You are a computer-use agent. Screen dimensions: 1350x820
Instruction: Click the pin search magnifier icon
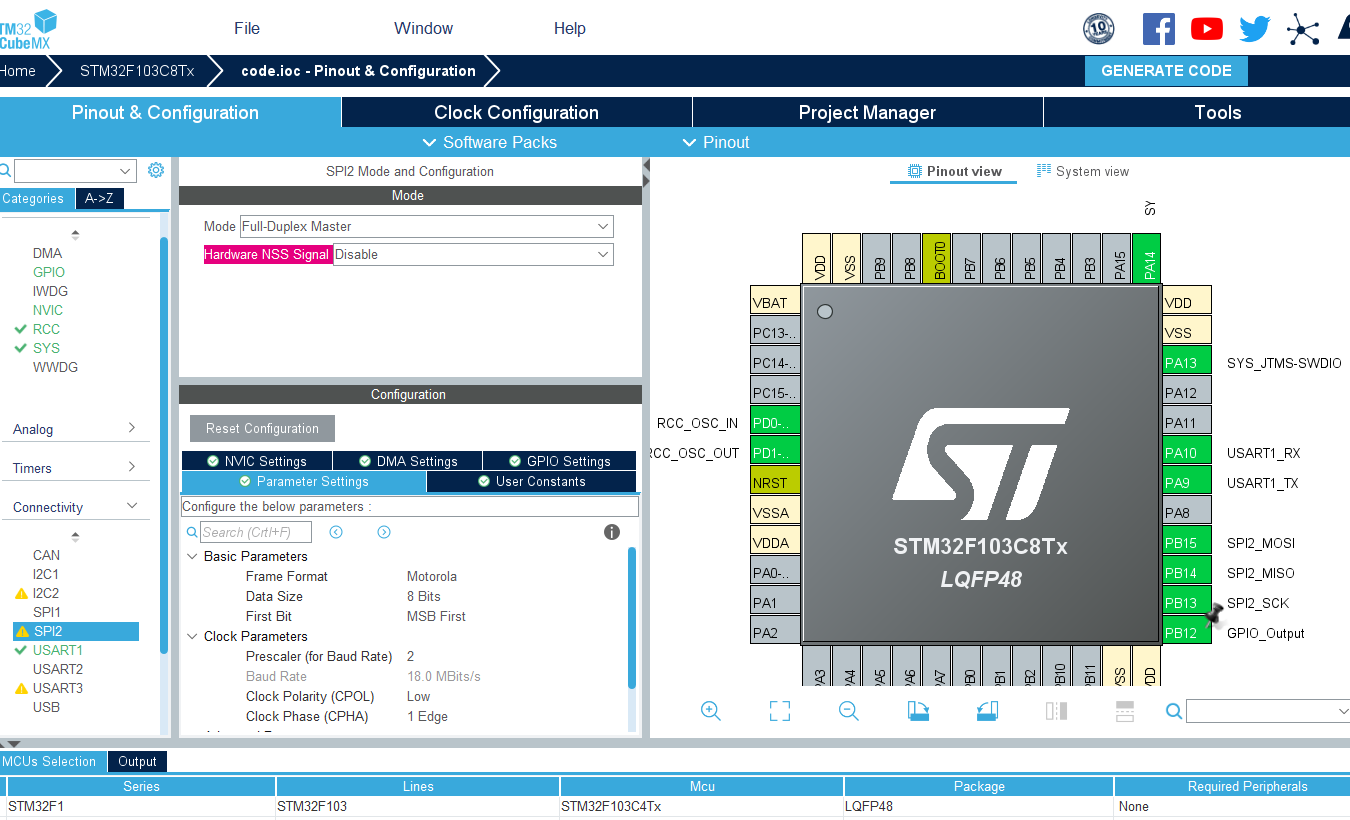point(1174,711)
